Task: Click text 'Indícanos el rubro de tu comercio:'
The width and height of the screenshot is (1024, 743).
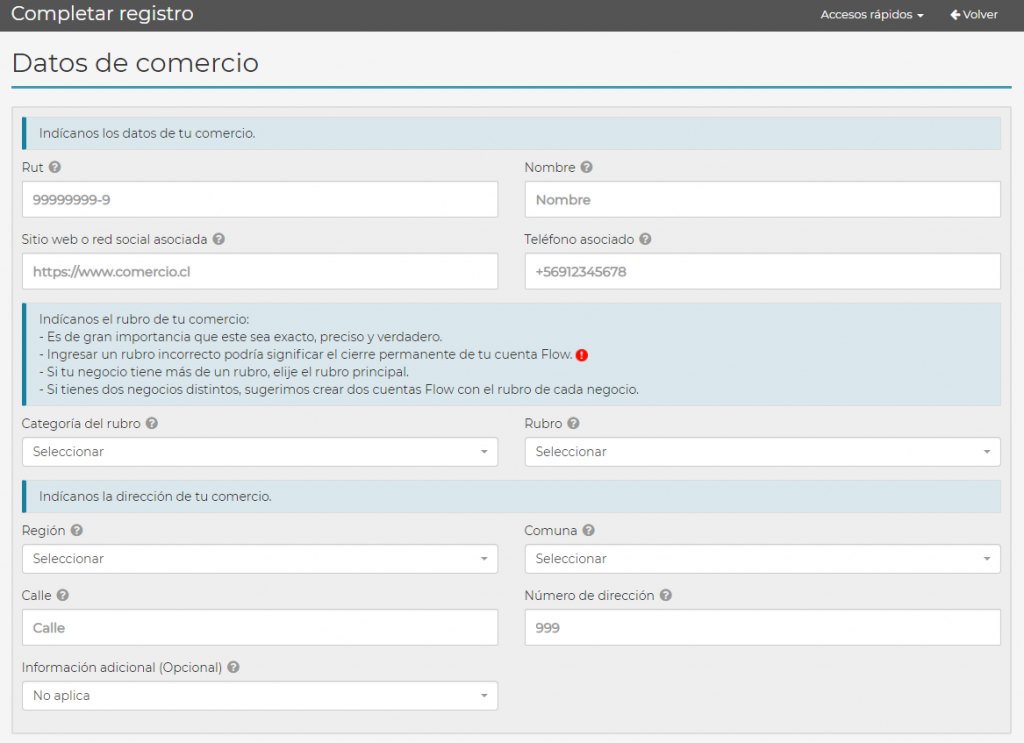Action: pos(144,319)
